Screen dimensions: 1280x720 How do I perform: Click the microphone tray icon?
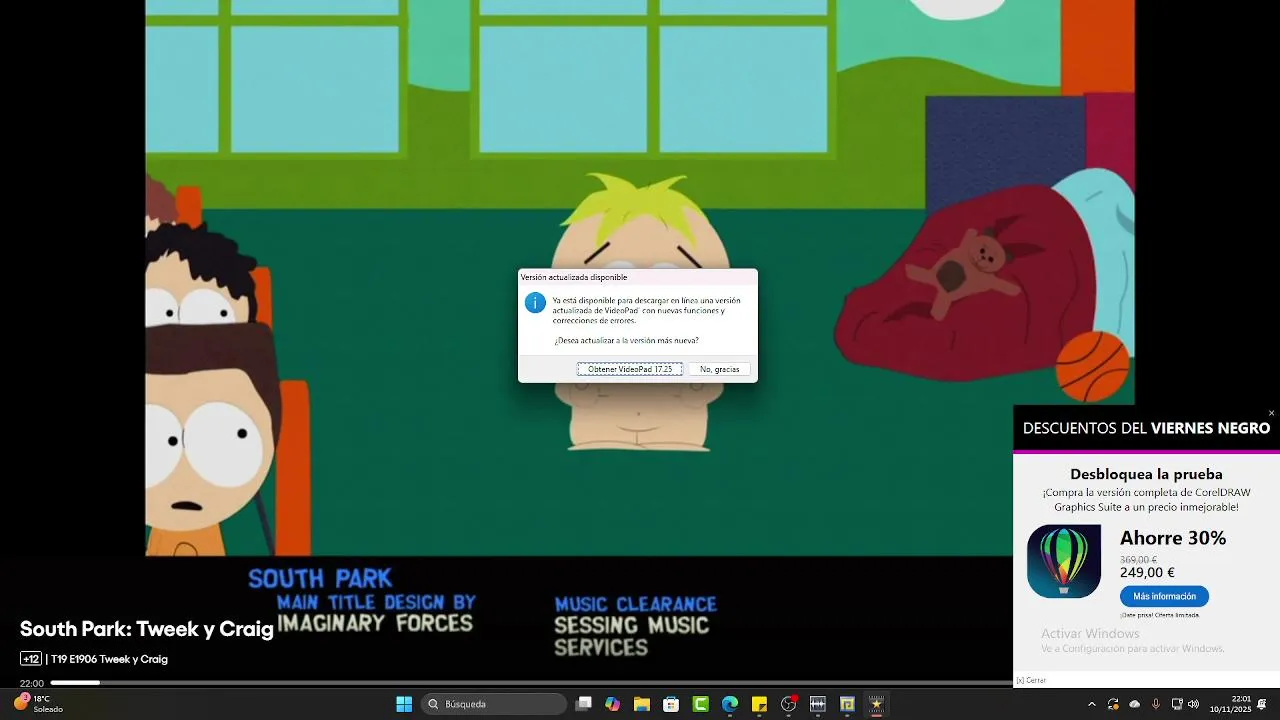tap(1156, 704)
